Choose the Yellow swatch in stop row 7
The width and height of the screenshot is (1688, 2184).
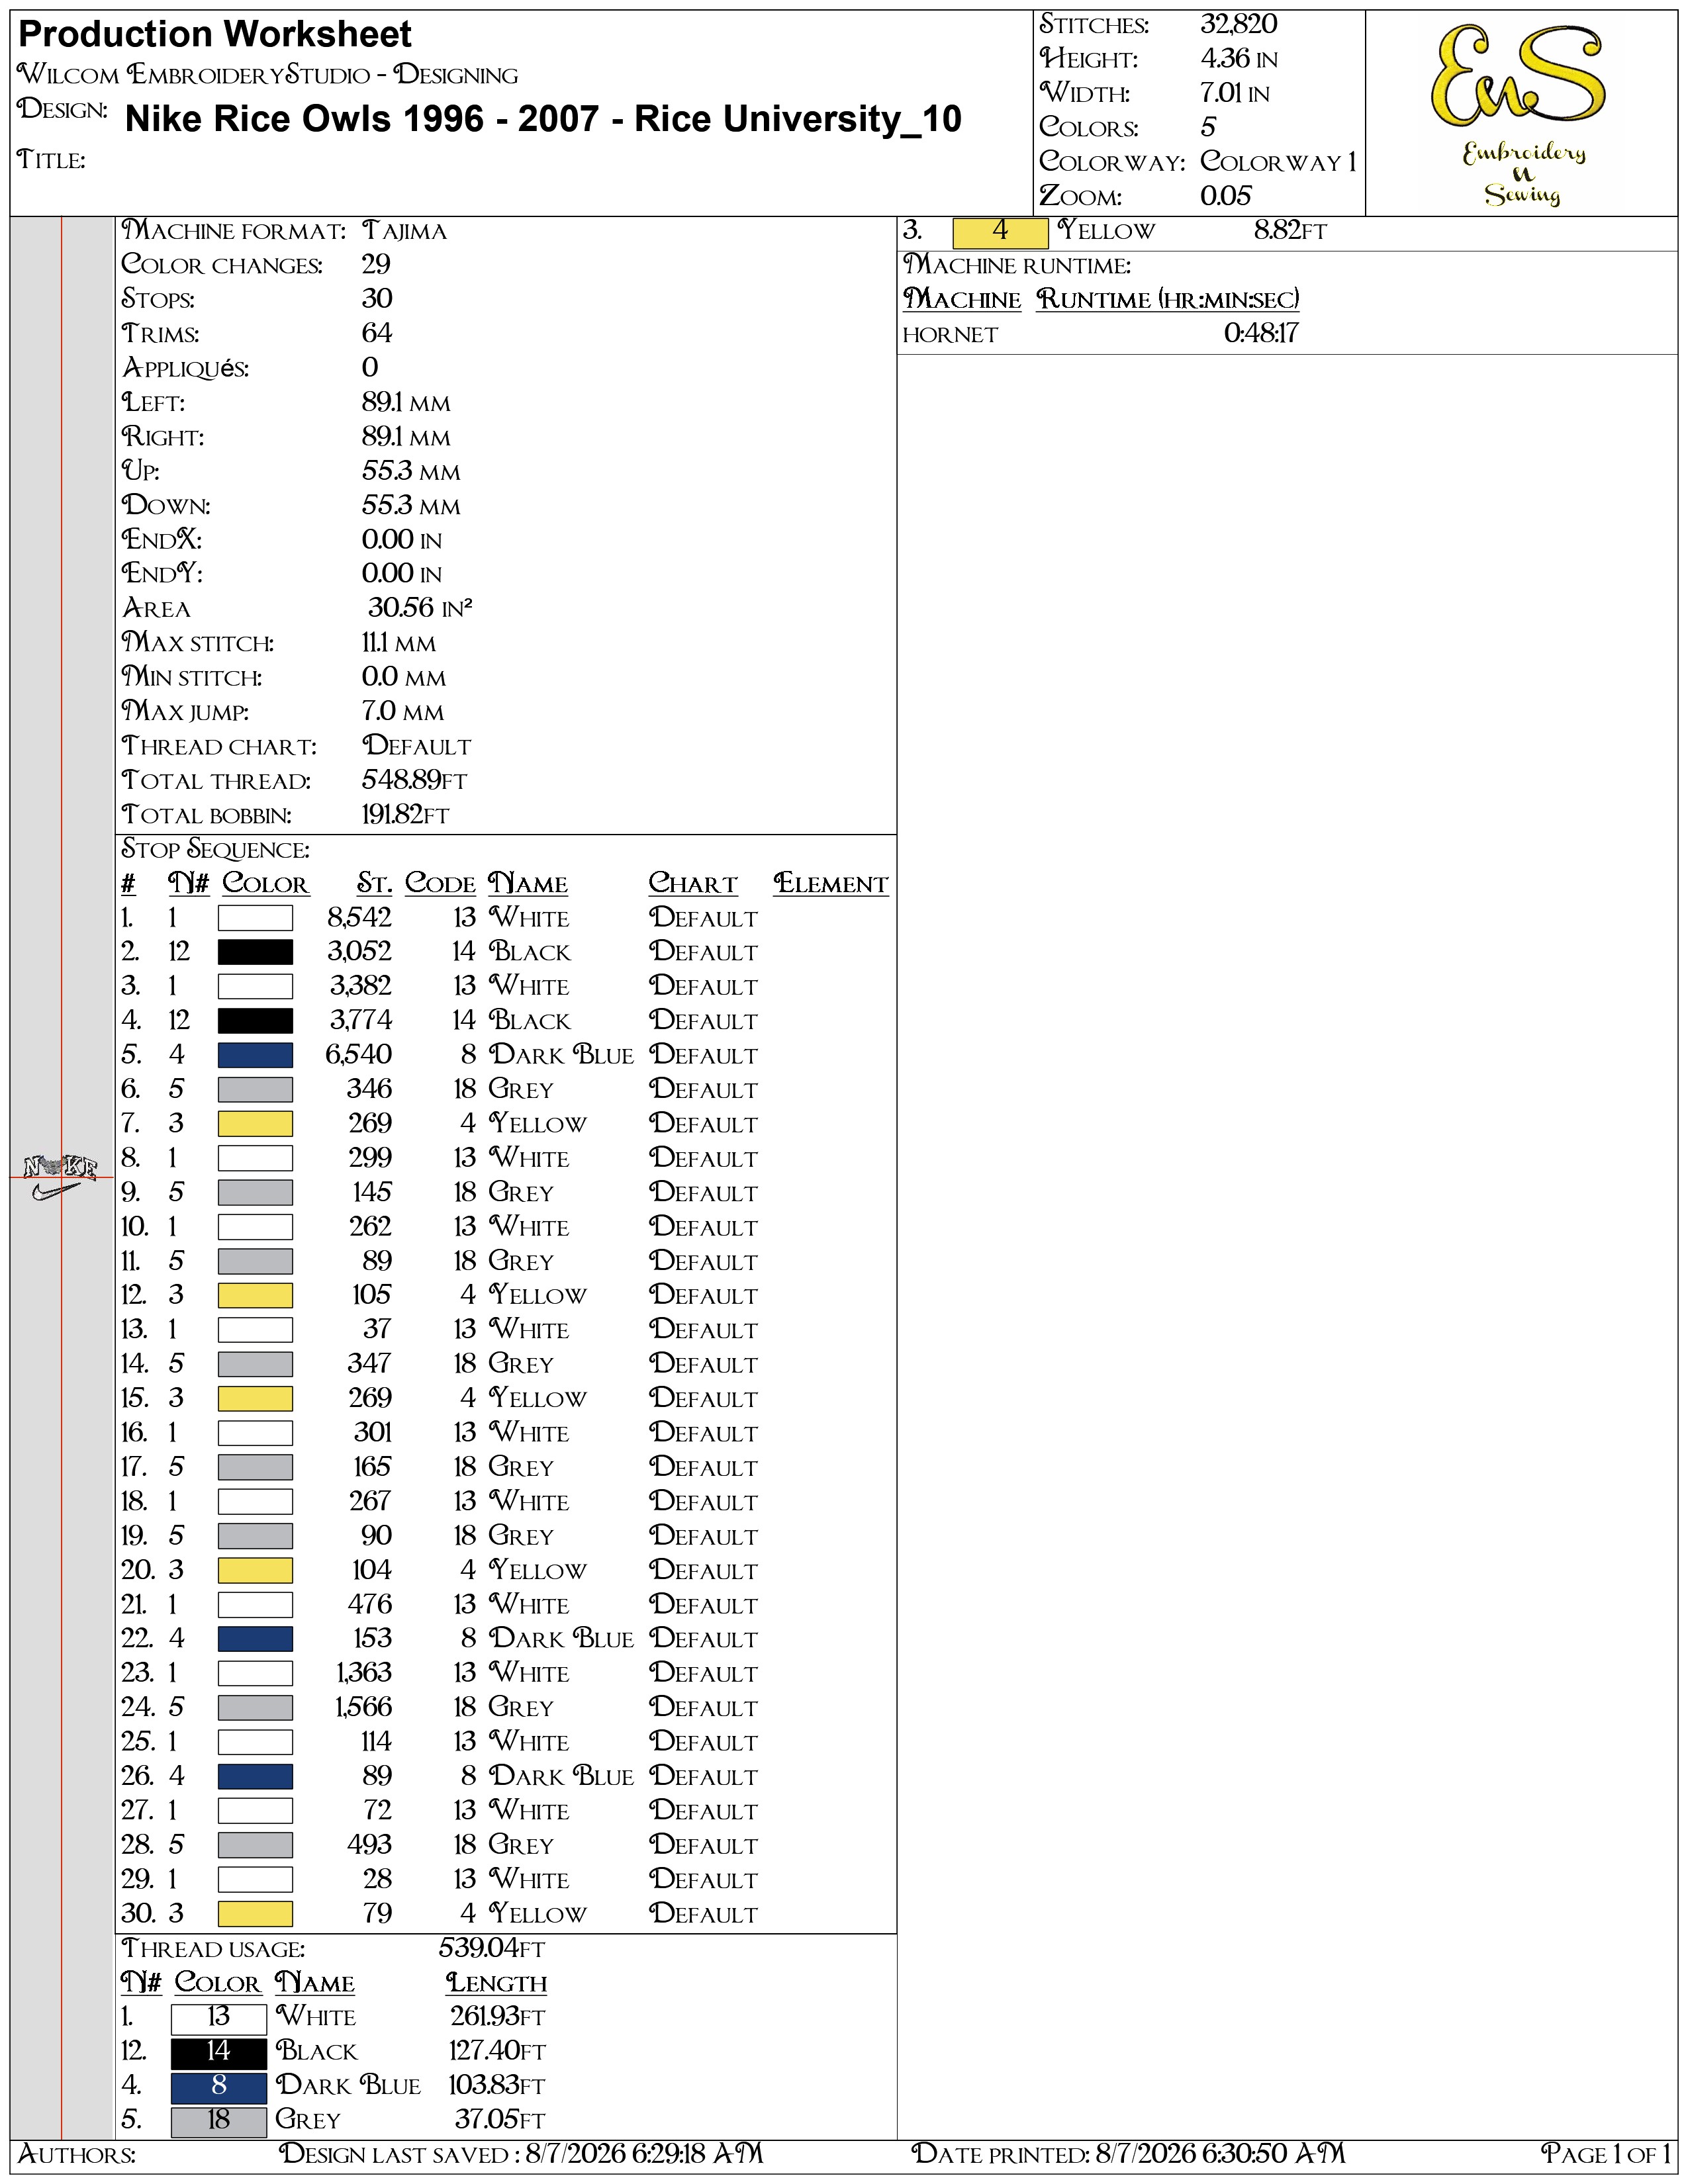click(255, 1124)
